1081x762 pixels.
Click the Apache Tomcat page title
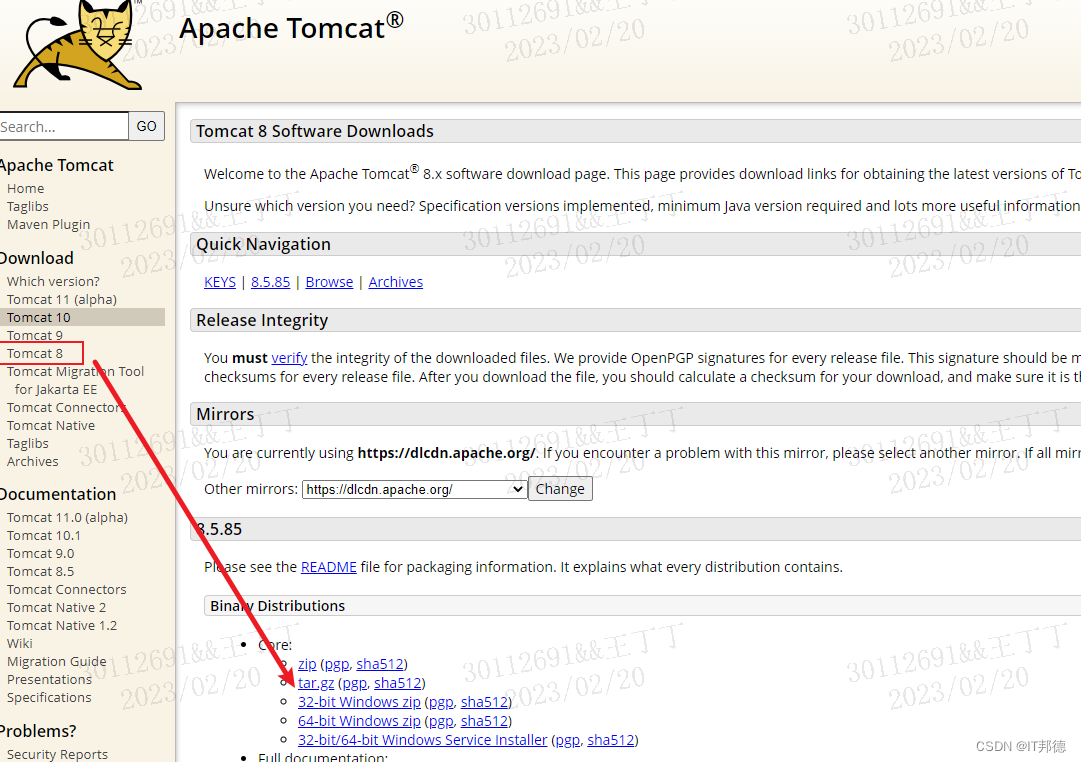tap(291, 28)
